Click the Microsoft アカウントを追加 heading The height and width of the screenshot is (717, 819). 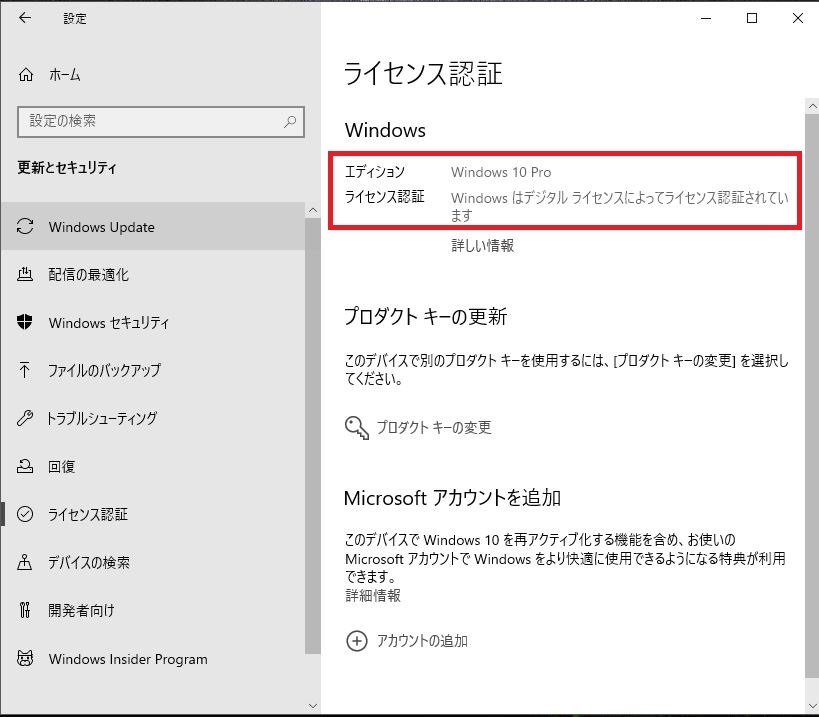(452, 498)
